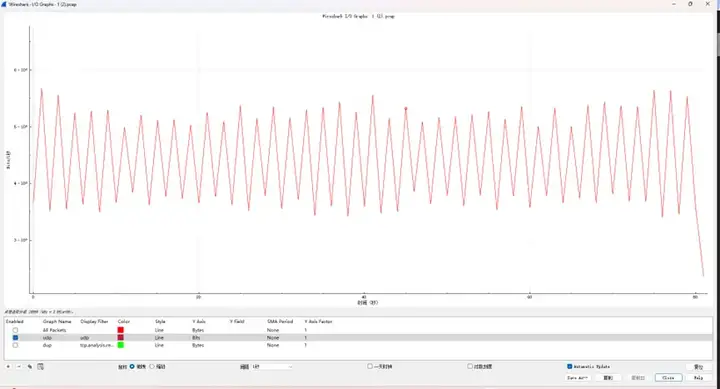
Task: Select the zoom mouse mode radio button
Action: click(152, 366)
